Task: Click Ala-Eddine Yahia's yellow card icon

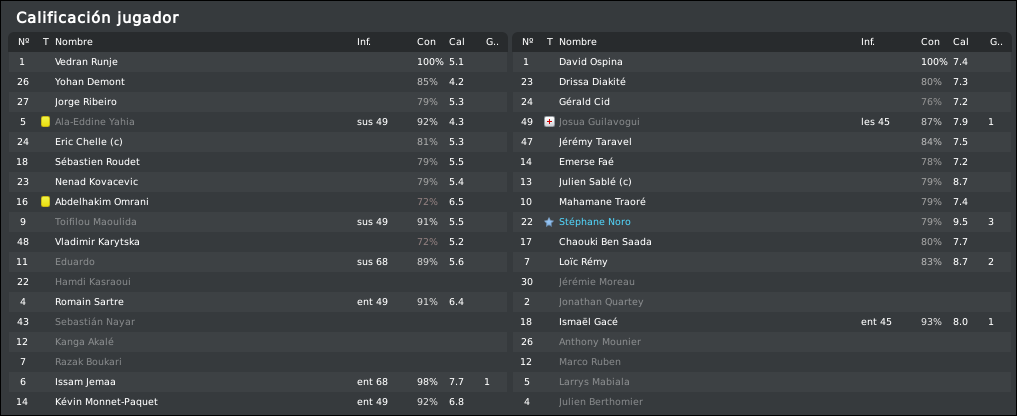Action: coord(45,121)
